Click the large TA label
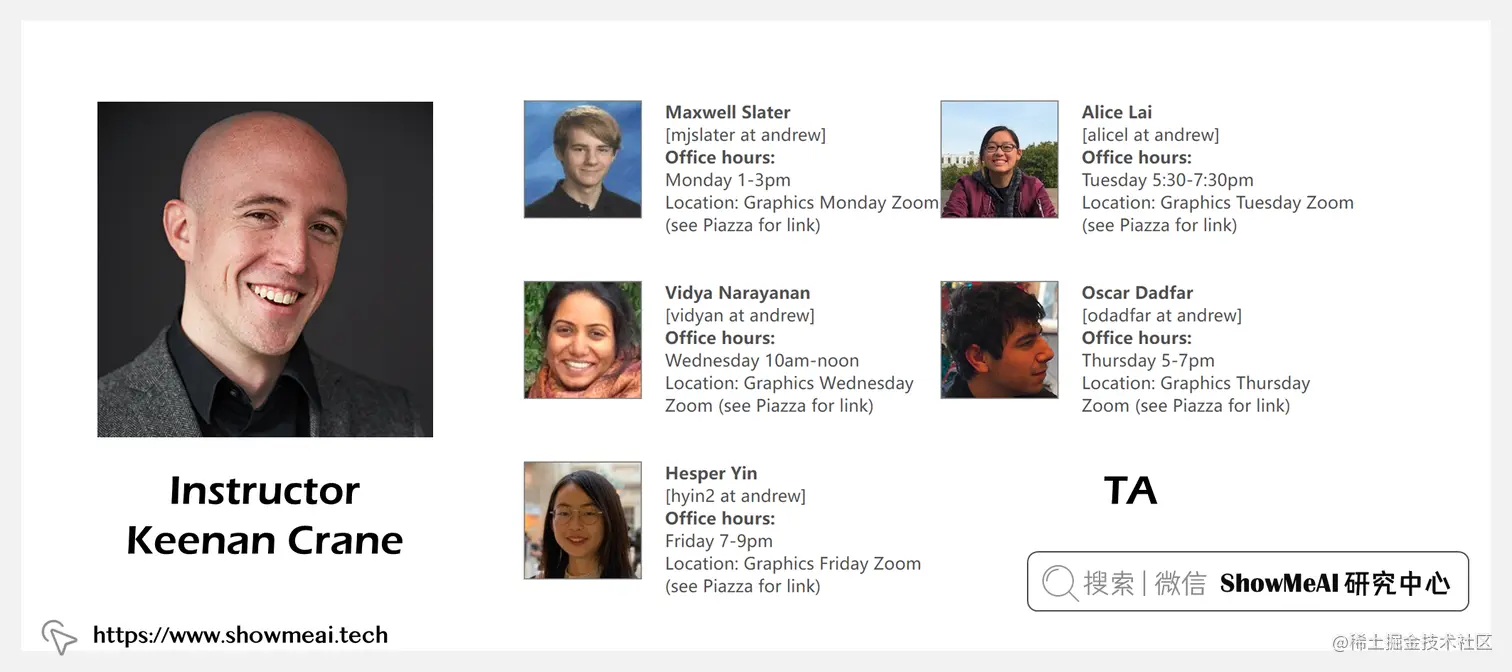Viewport: 1512px width, 672px height. [x=1130, y=490]
